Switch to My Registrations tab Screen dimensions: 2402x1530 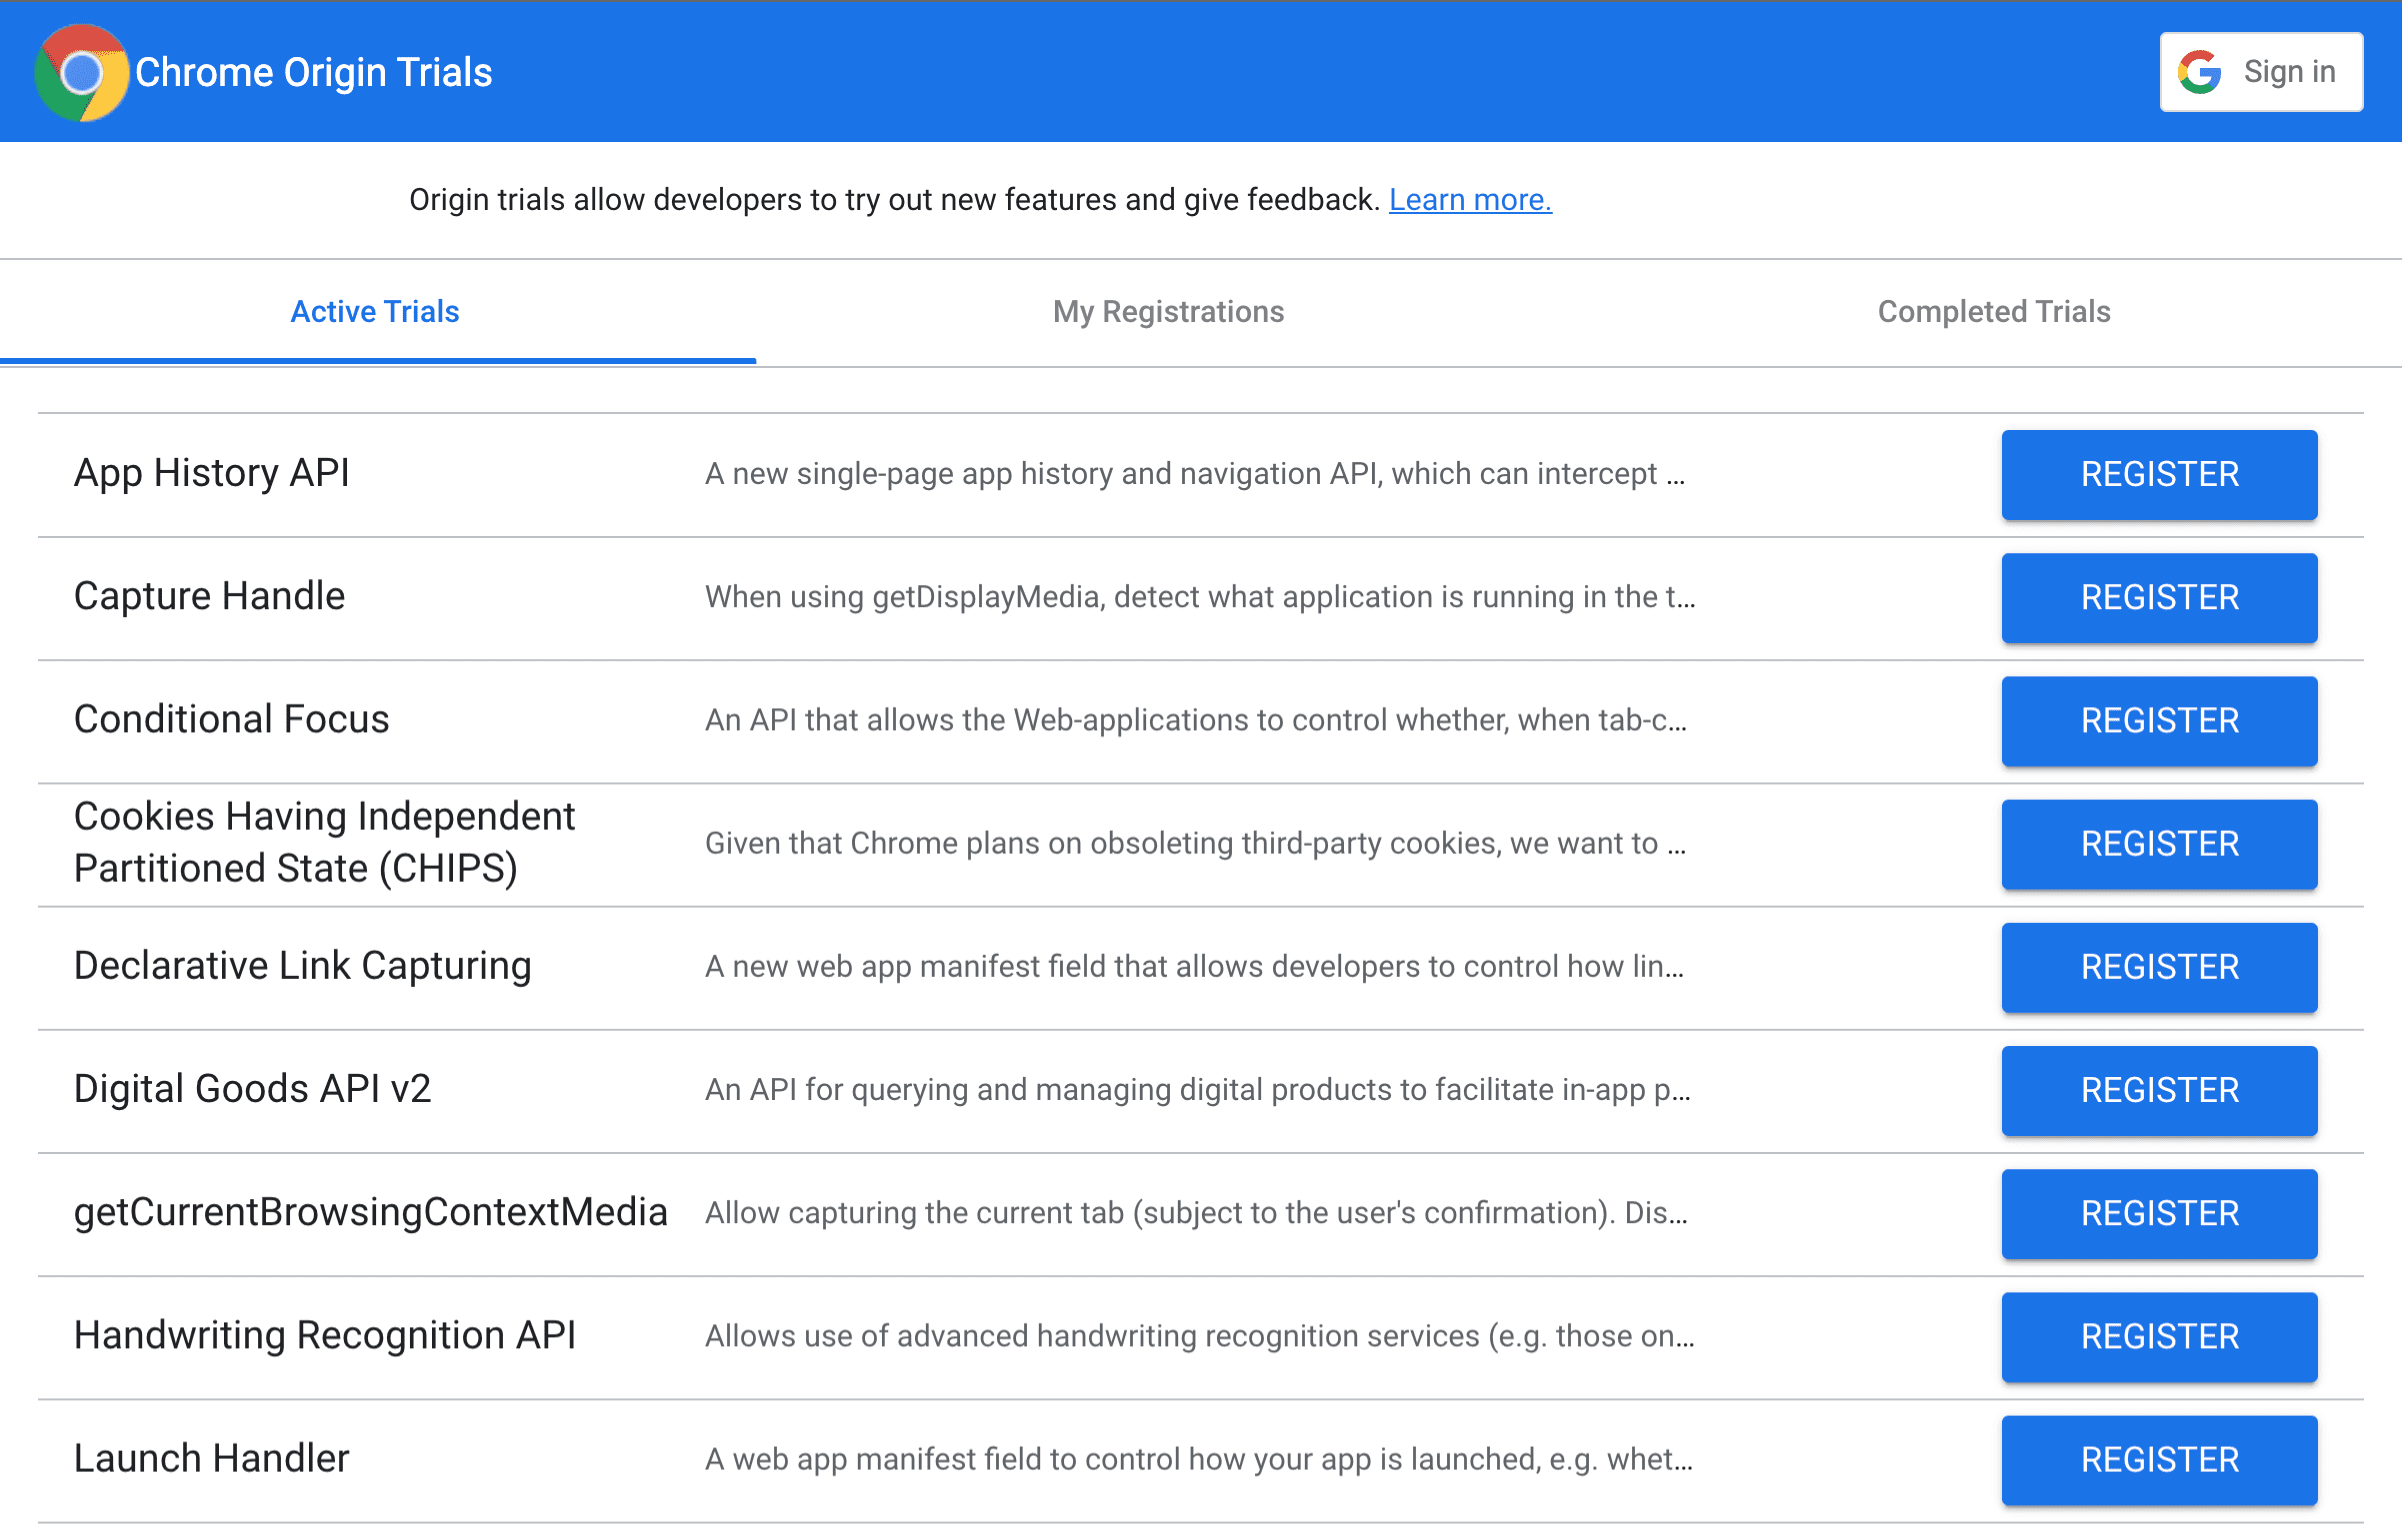coord(1168,312)
